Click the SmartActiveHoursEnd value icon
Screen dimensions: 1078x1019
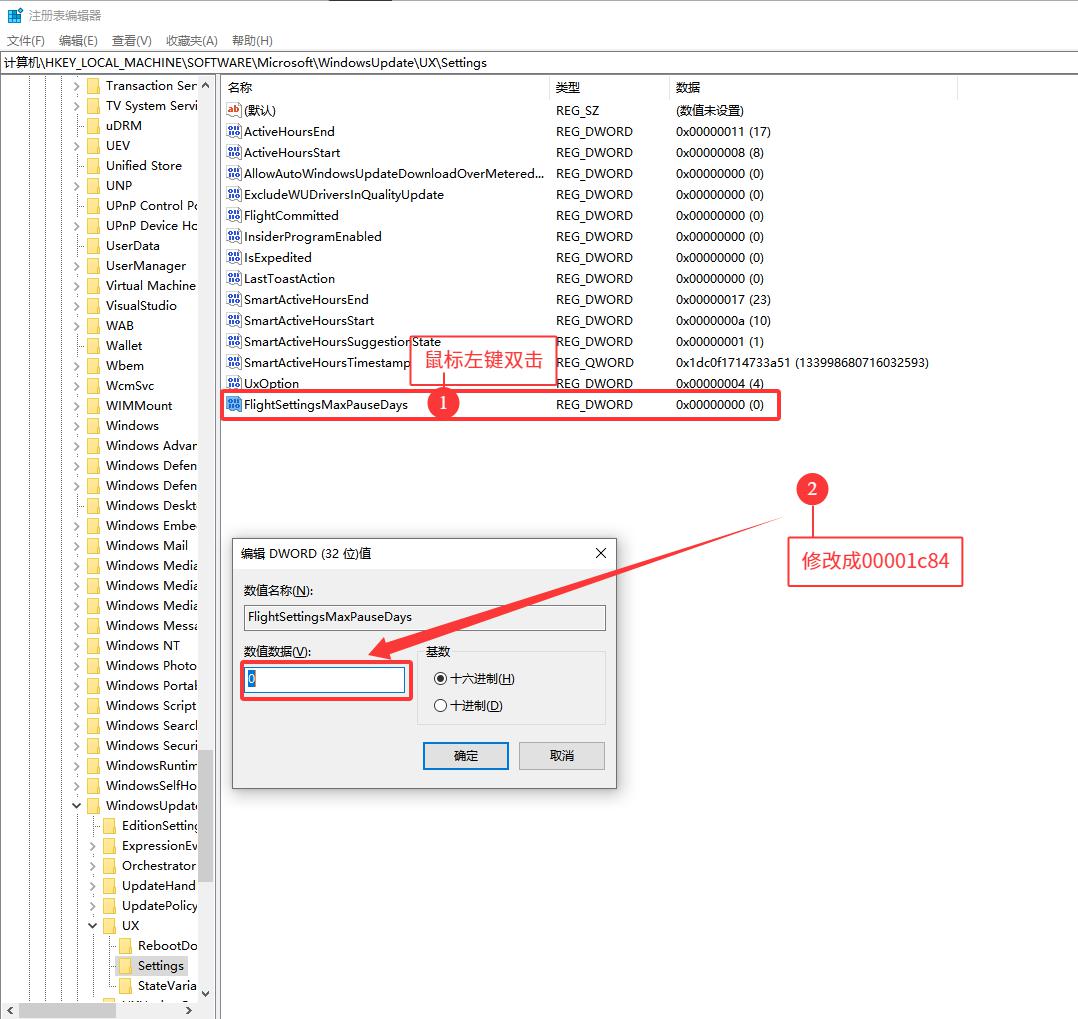pyautogui.click(x=234, y=300)
